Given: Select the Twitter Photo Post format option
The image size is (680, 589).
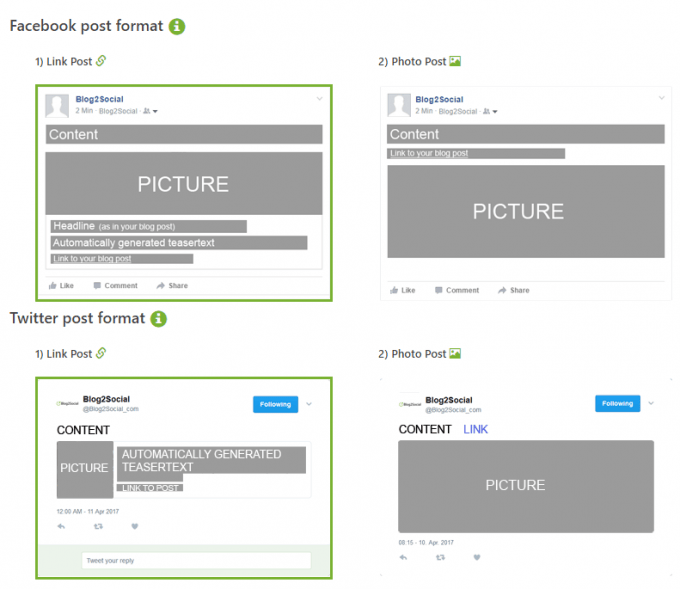Looking at the screenshot, I should pos(525,475).
